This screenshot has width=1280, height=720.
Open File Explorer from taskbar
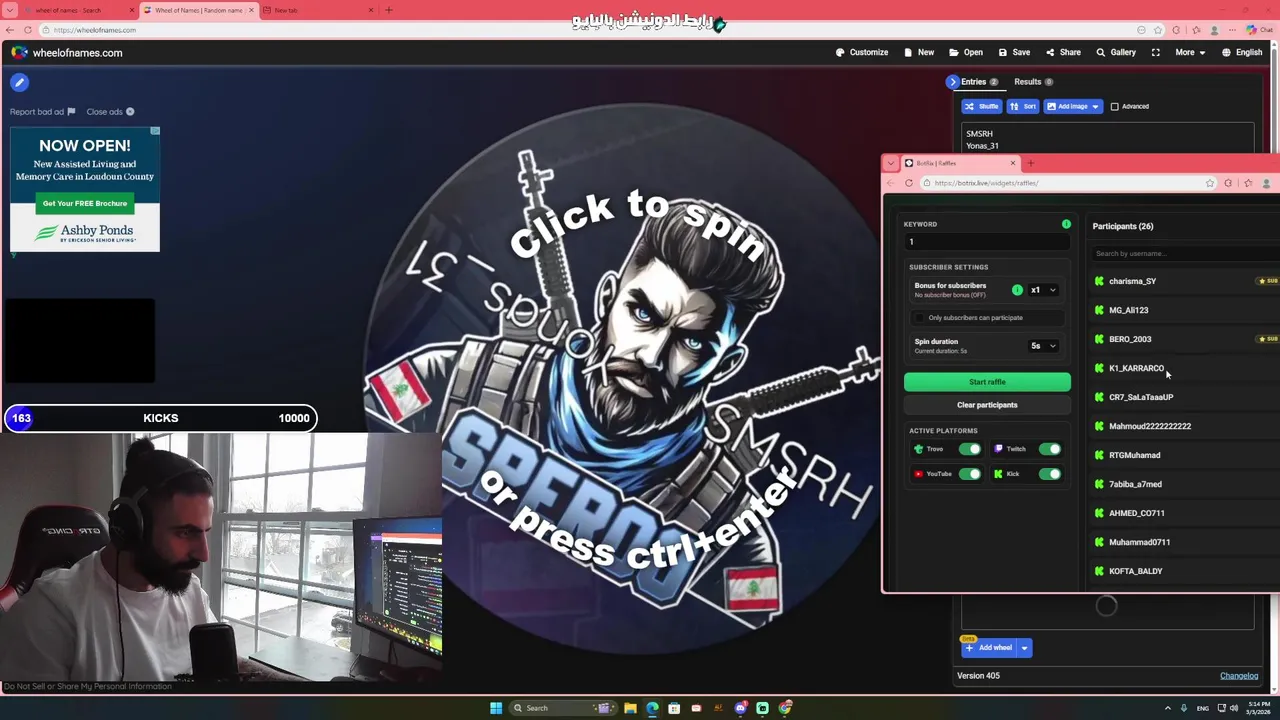coord(630,708)
